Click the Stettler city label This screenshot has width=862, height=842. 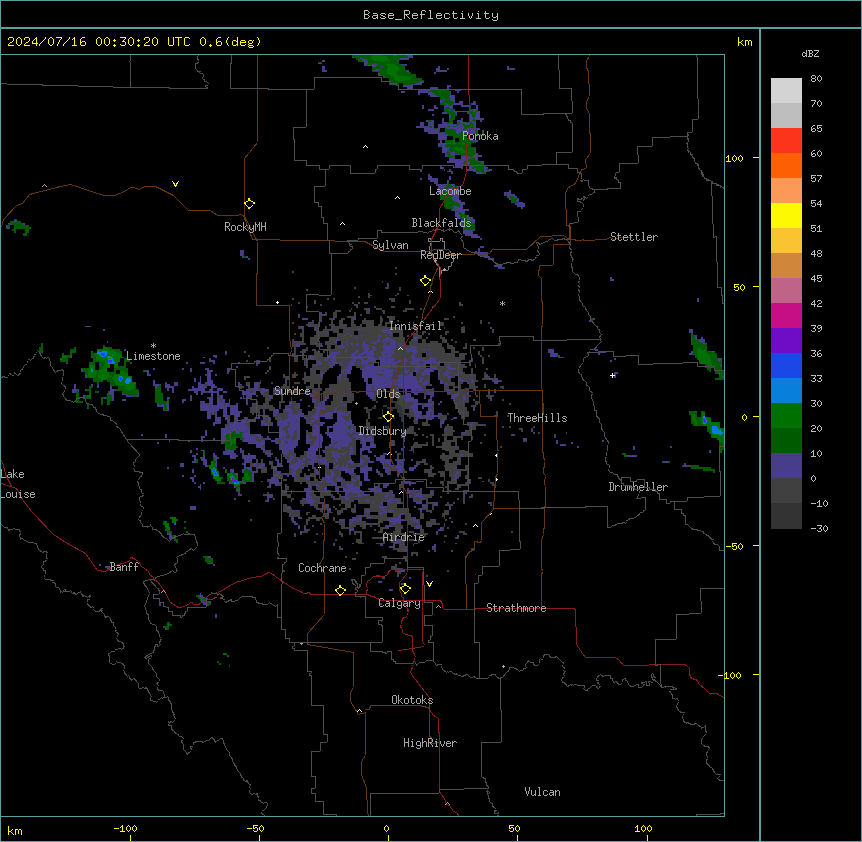tap(634, 237)
